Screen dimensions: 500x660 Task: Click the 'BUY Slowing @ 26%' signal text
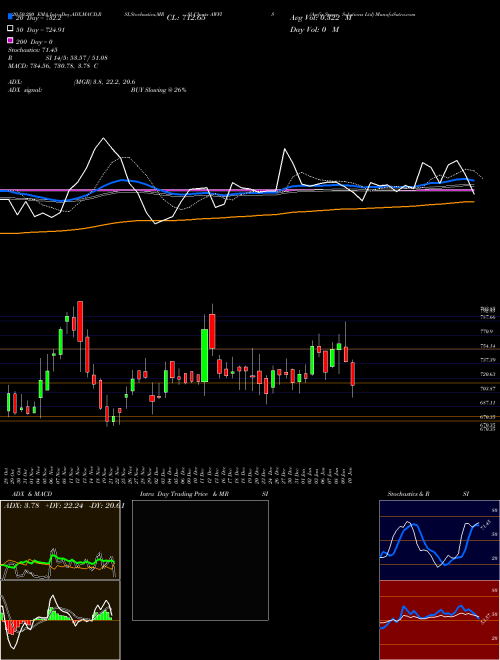click(158, 90)
